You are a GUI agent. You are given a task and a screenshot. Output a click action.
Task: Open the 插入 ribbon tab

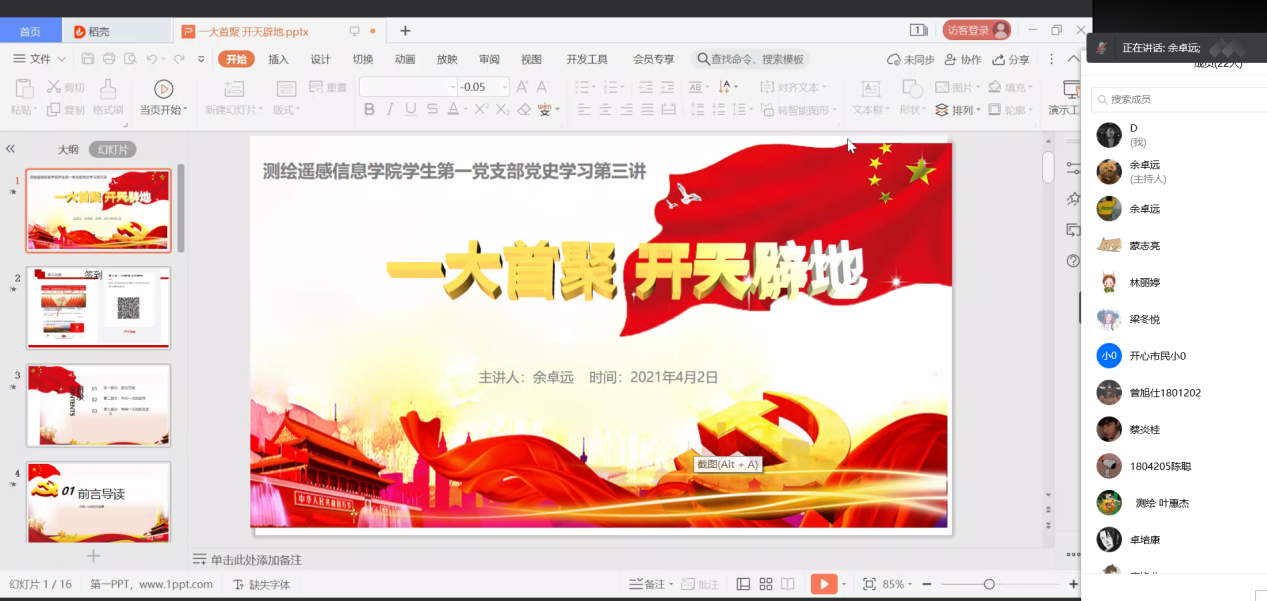coord(278,59)
